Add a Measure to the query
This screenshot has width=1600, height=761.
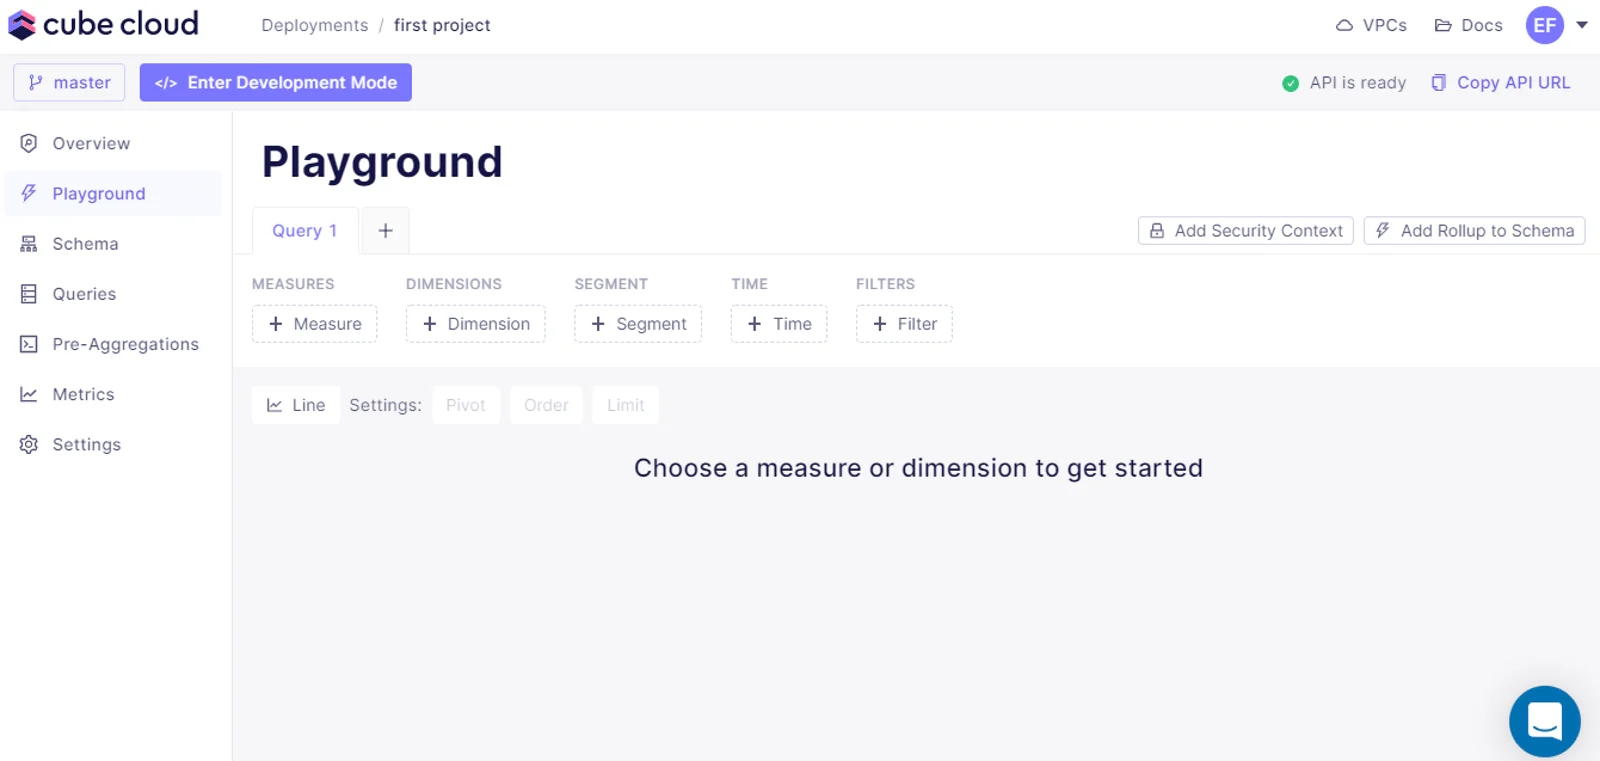tap(315, 324)
